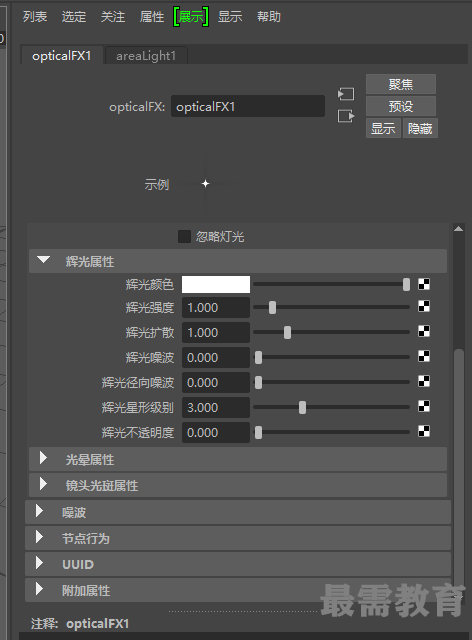Click the scrollbar up arrow
The width and height of the screenshot is (472, 640).
tap(459, 229)
